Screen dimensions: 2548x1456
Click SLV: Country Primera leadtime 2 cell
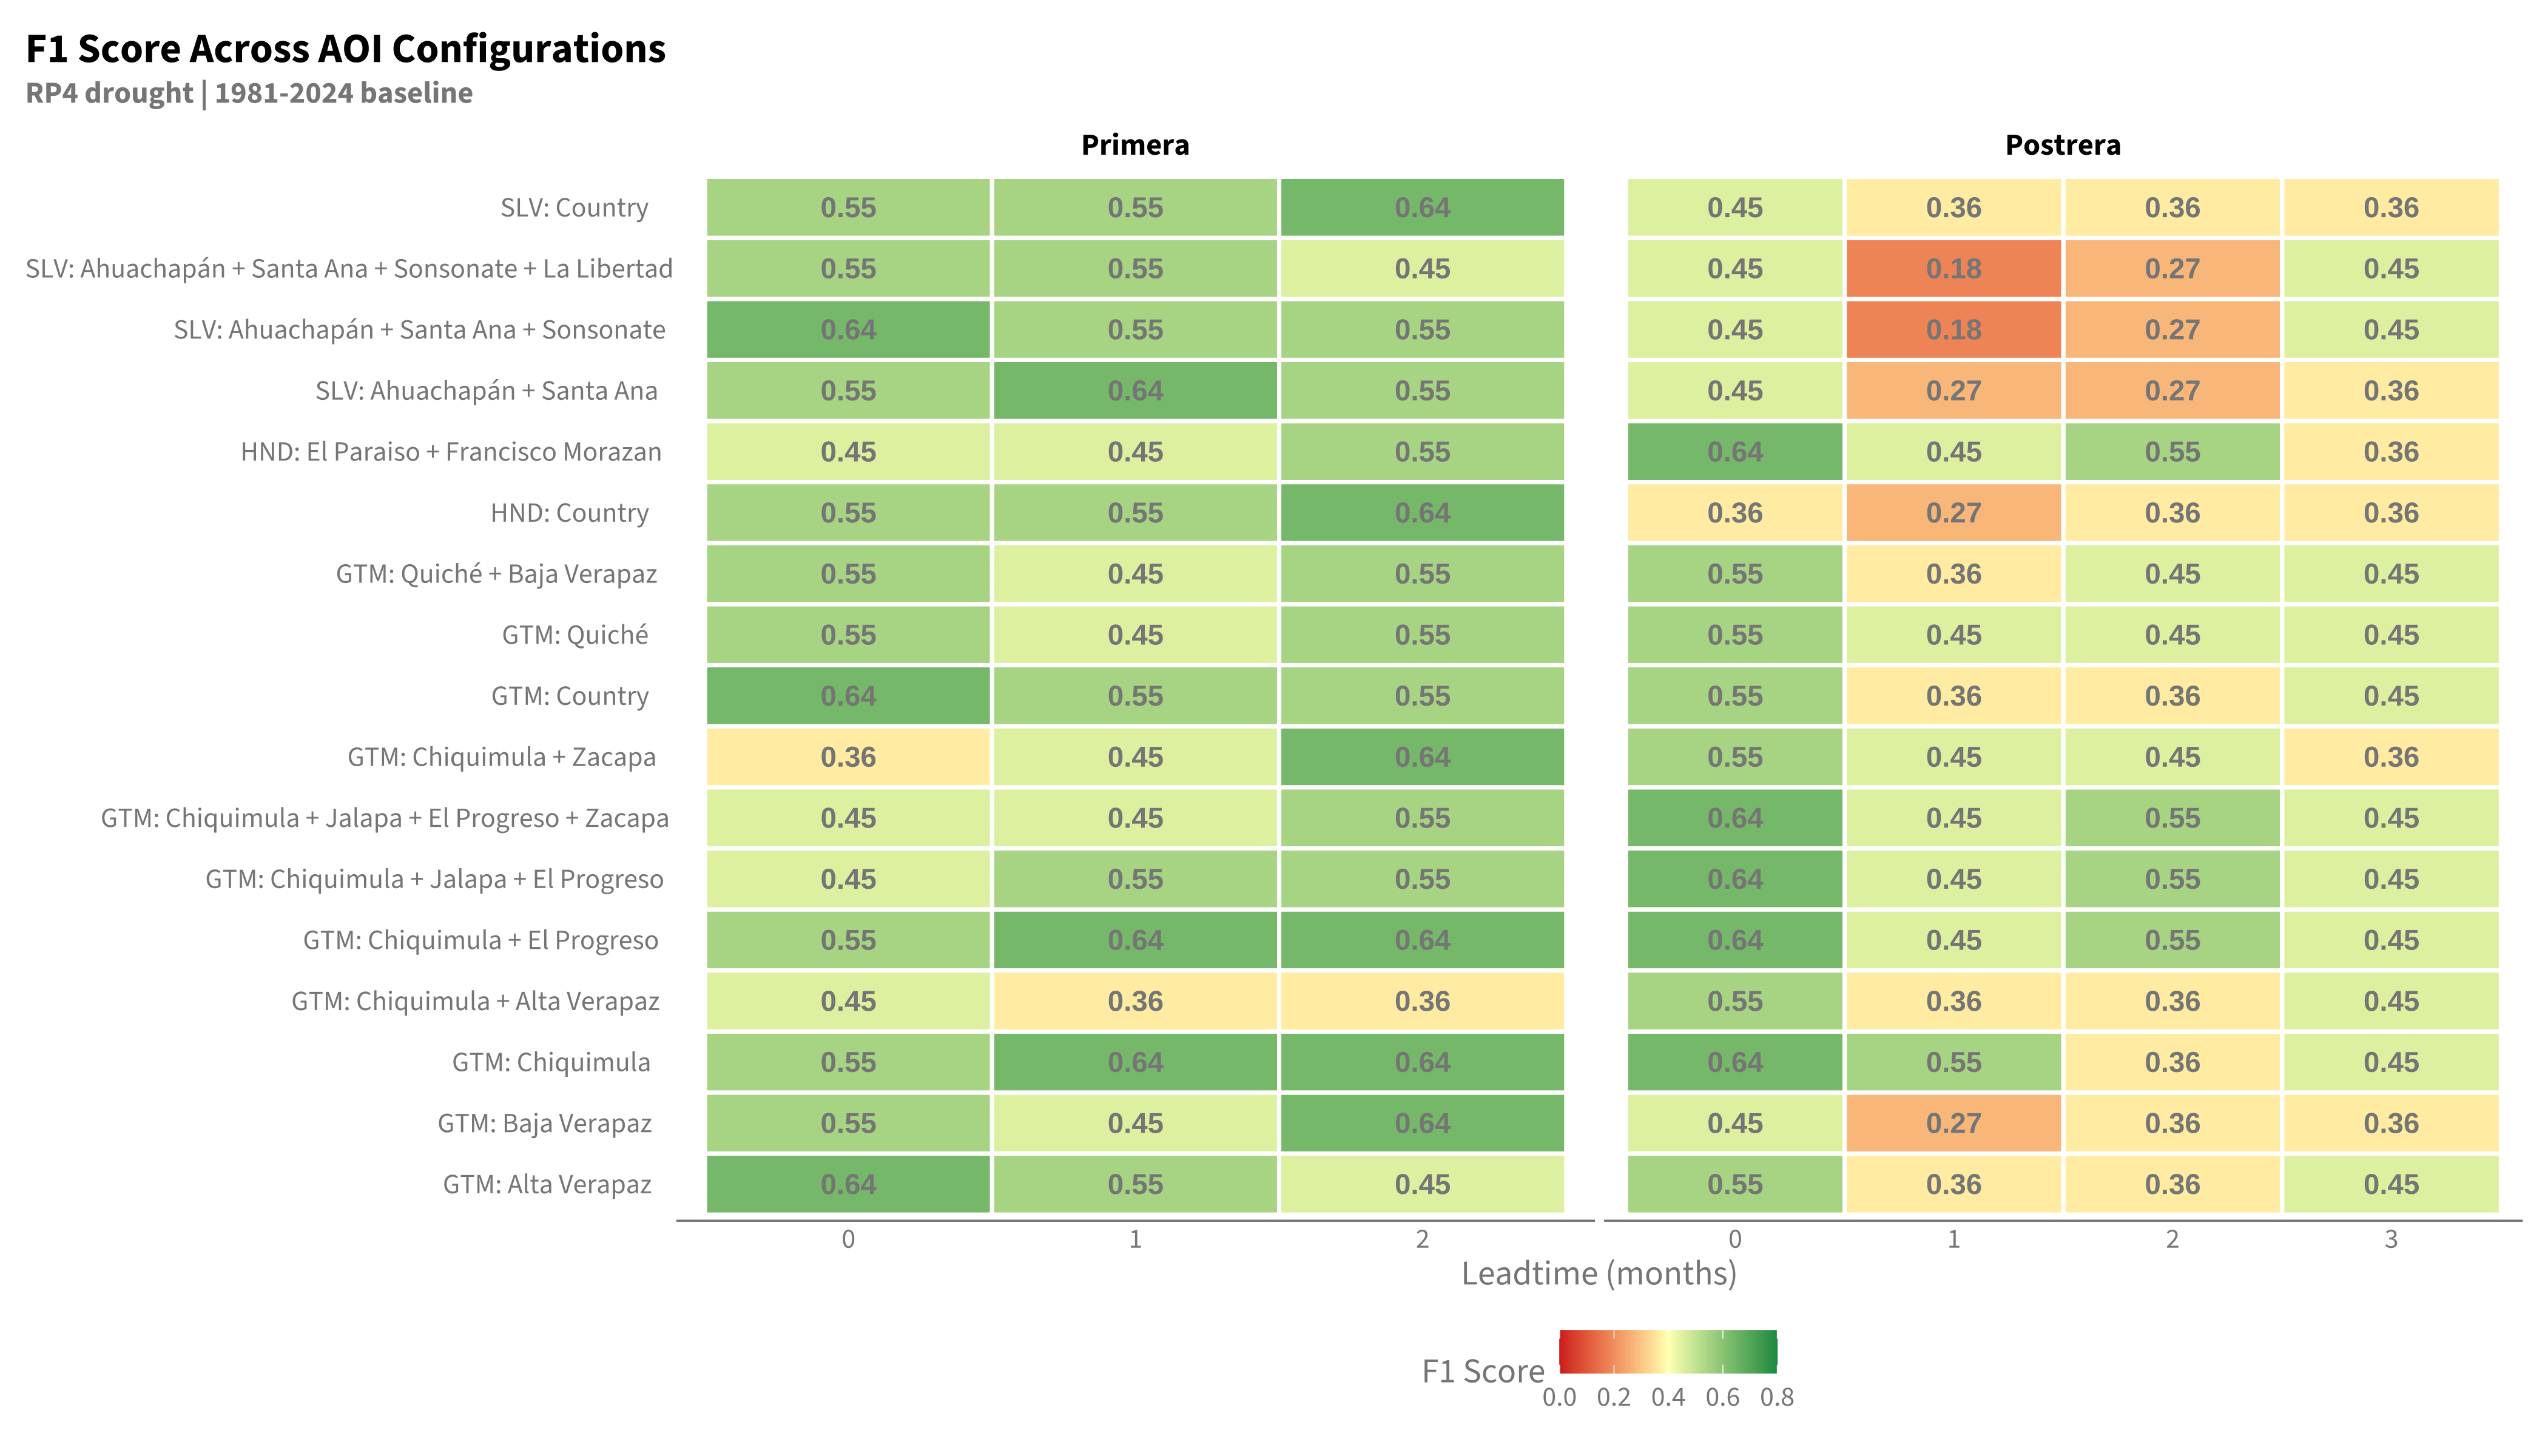pos(1422,208)
